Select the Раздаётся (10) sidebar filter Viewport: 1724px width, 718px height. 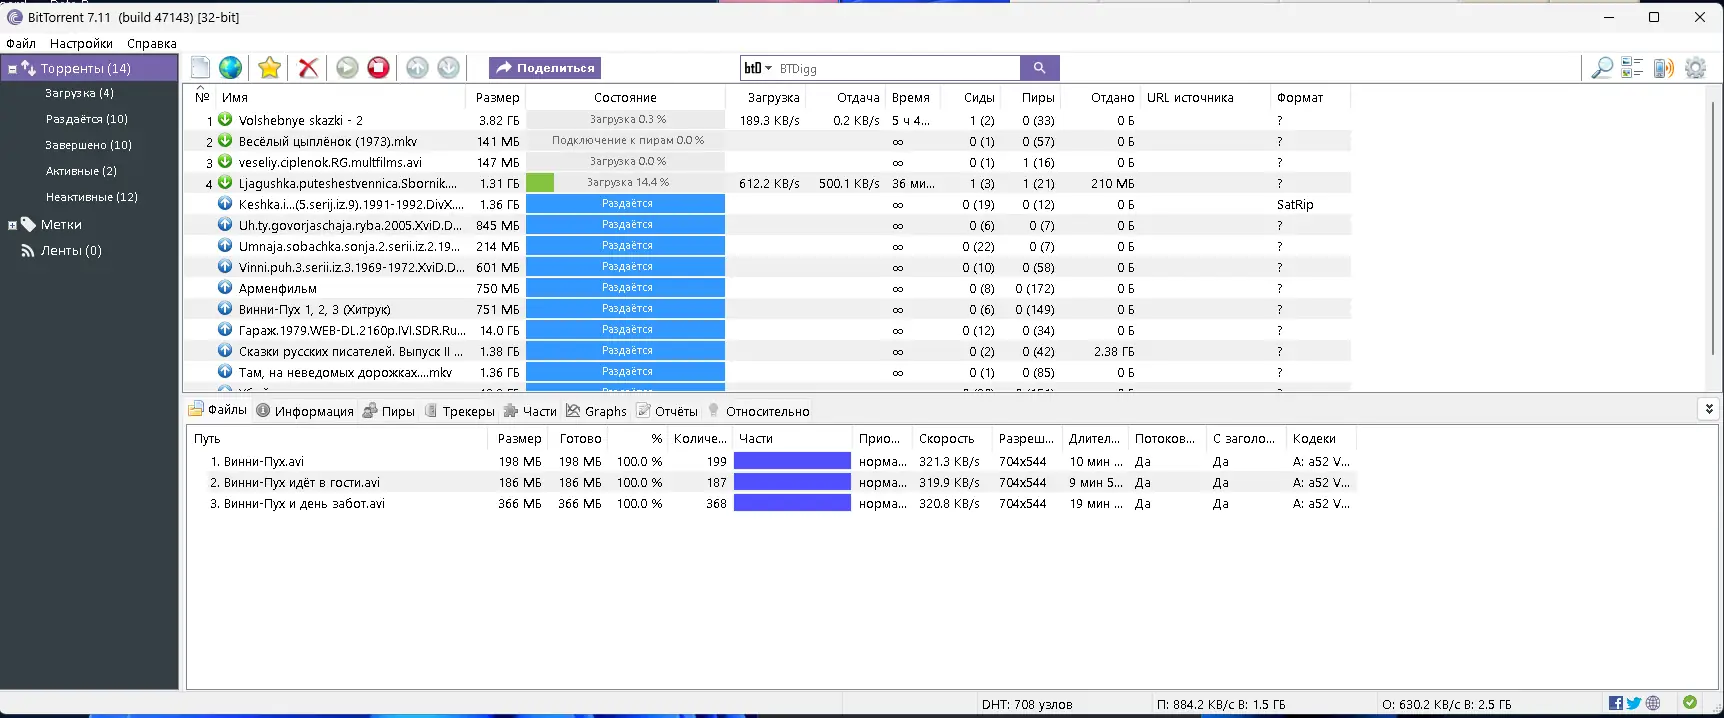87,119
